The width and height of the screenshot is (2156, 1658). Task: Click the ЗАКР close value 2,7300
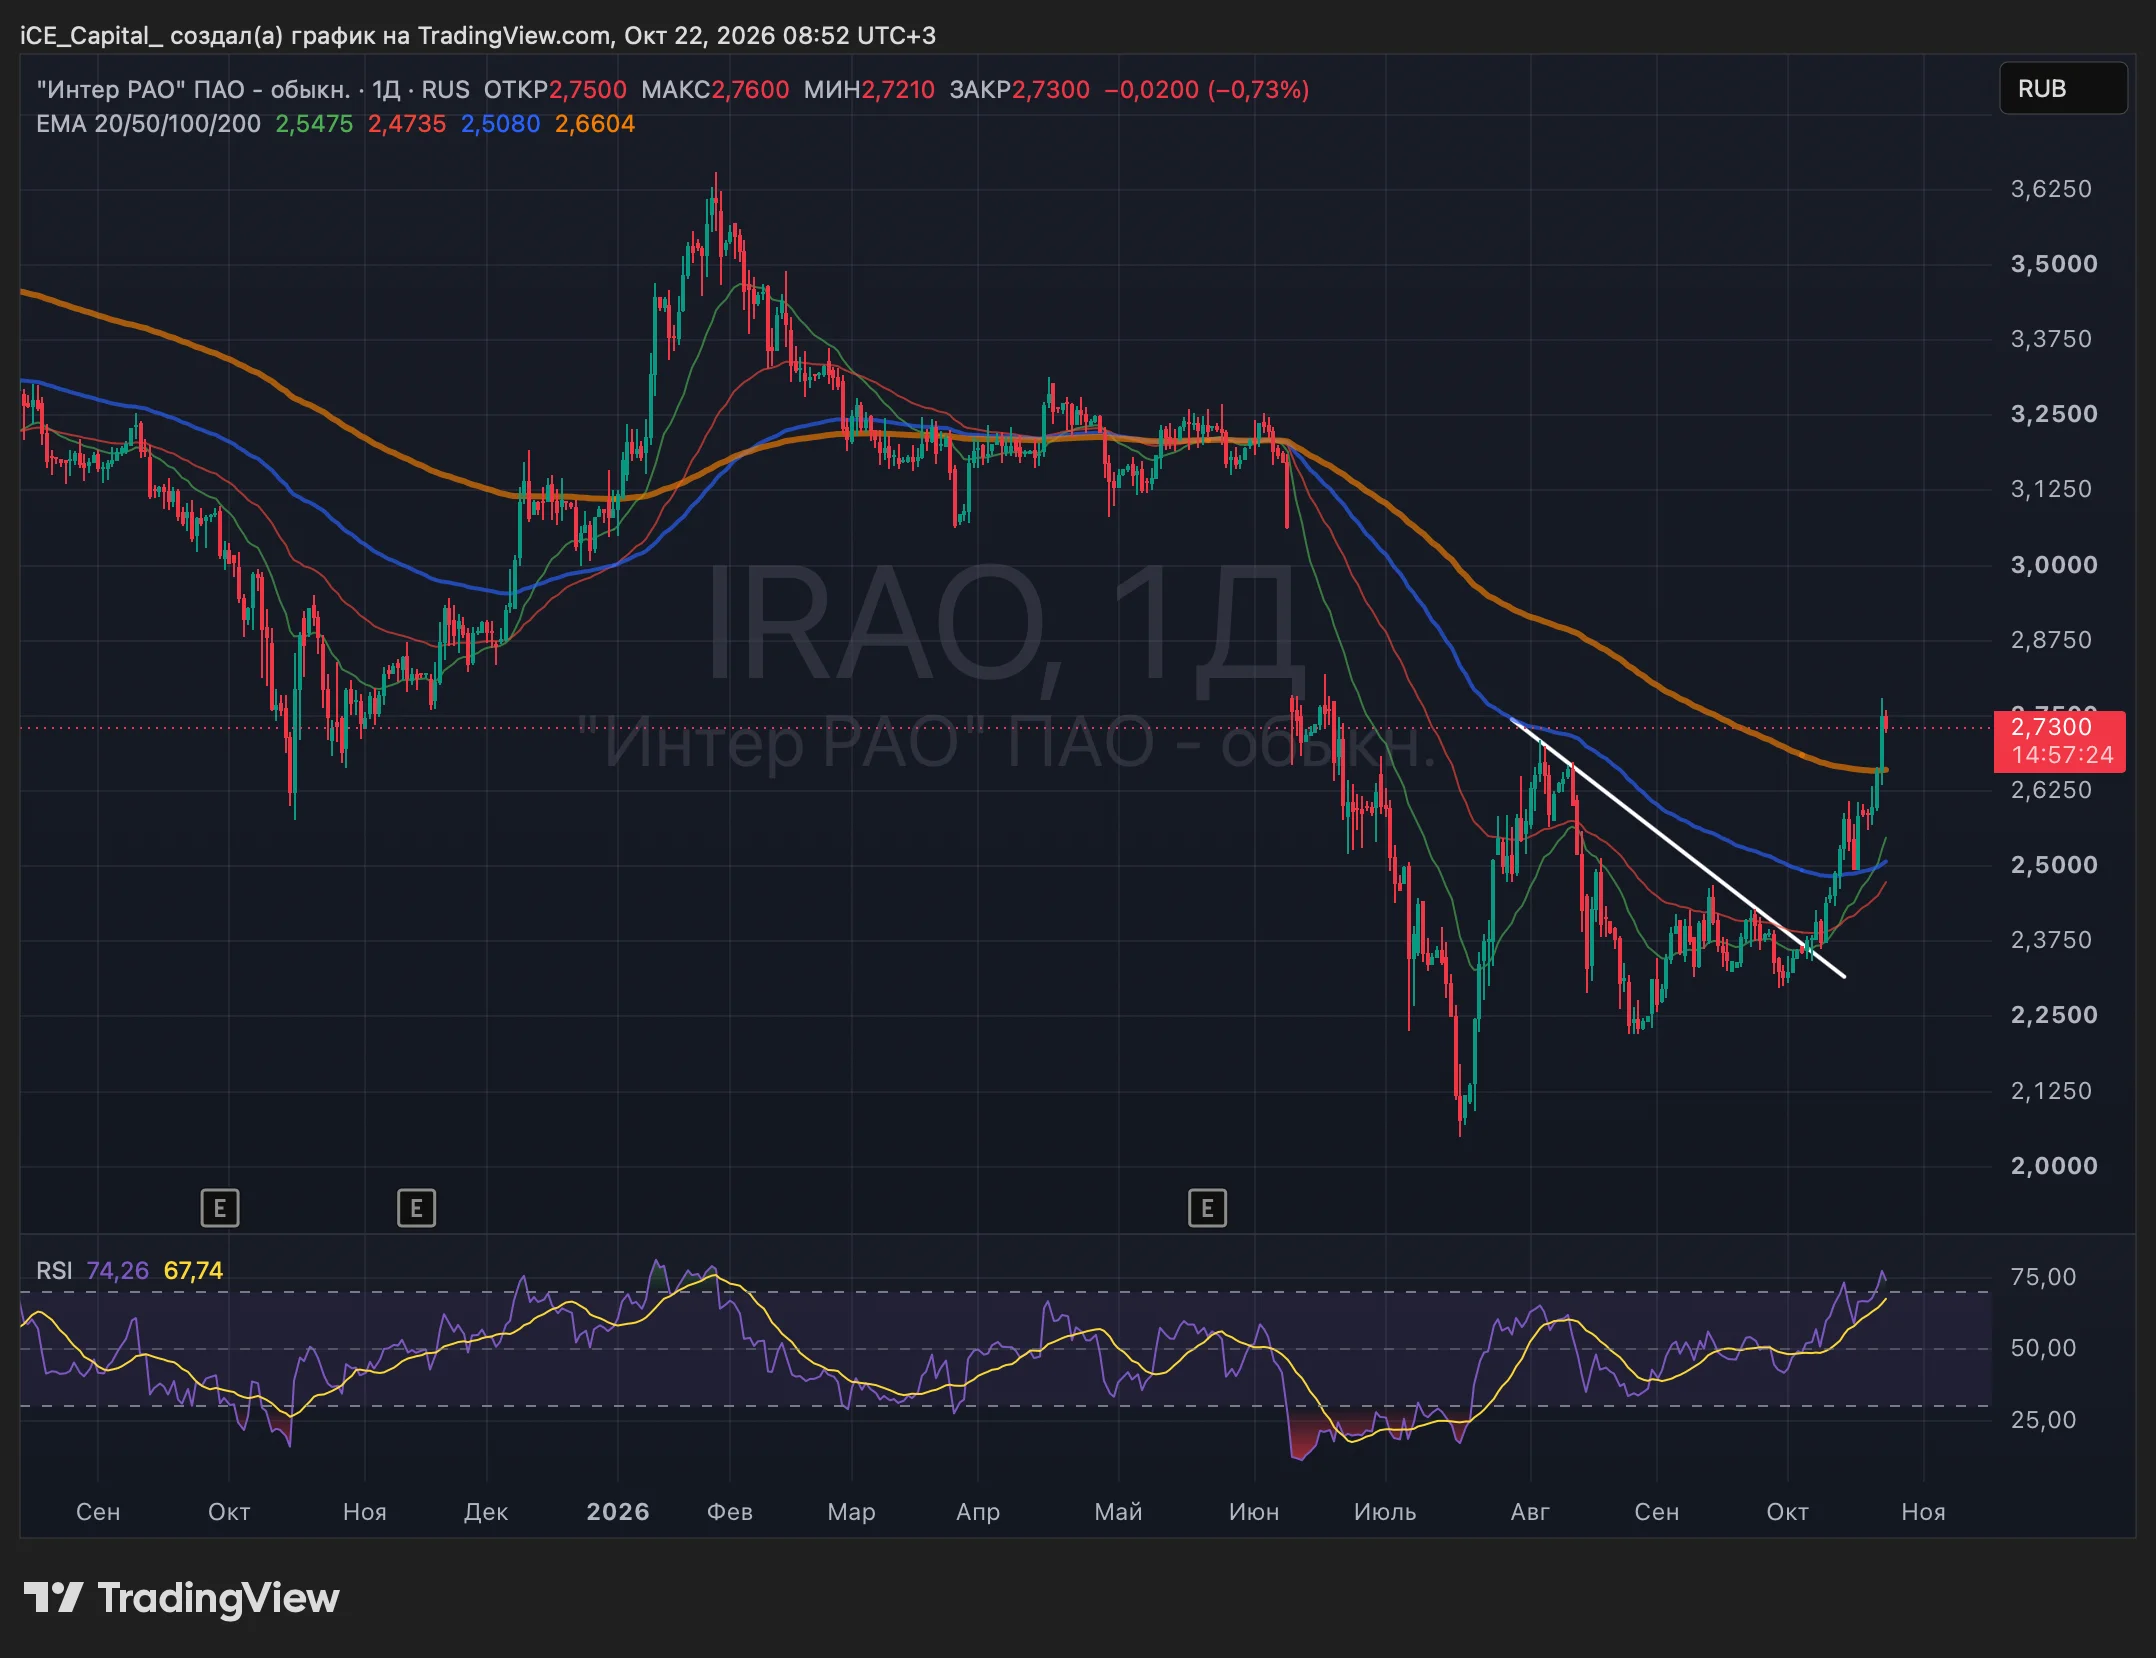point(1051,90)
